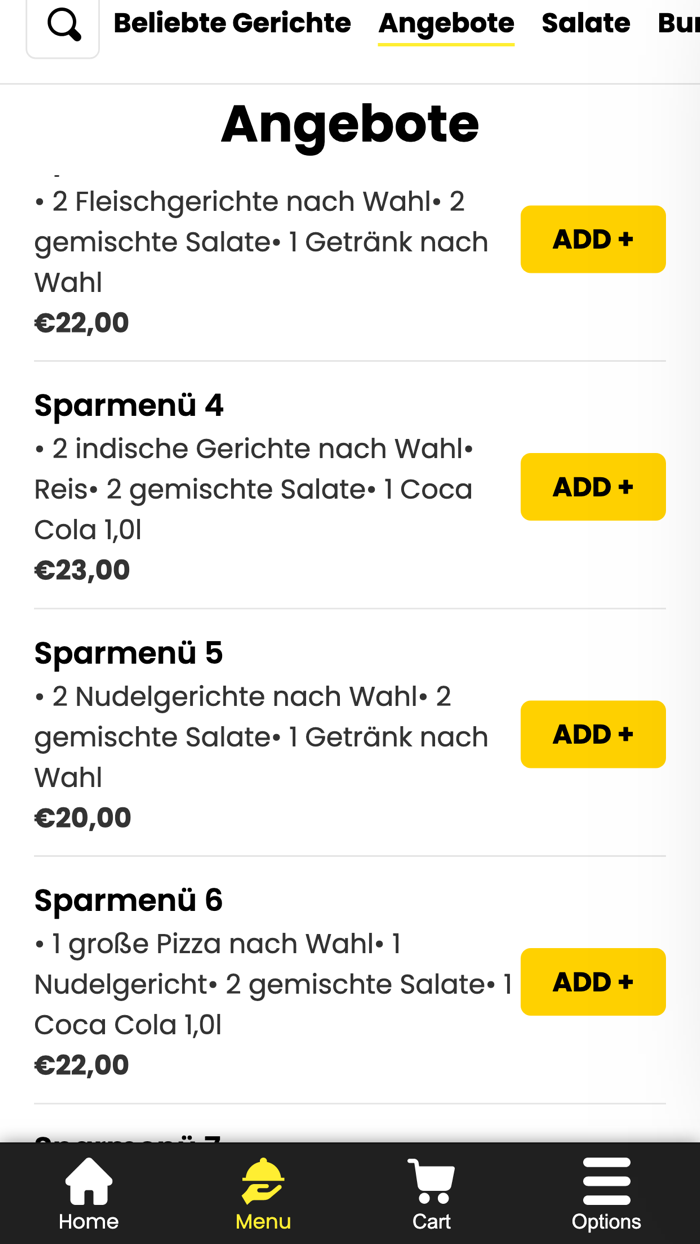Open the Salate category tab
Image resolution: width=700 pixels, height=1244 pixels.
(x=586, y=22)
